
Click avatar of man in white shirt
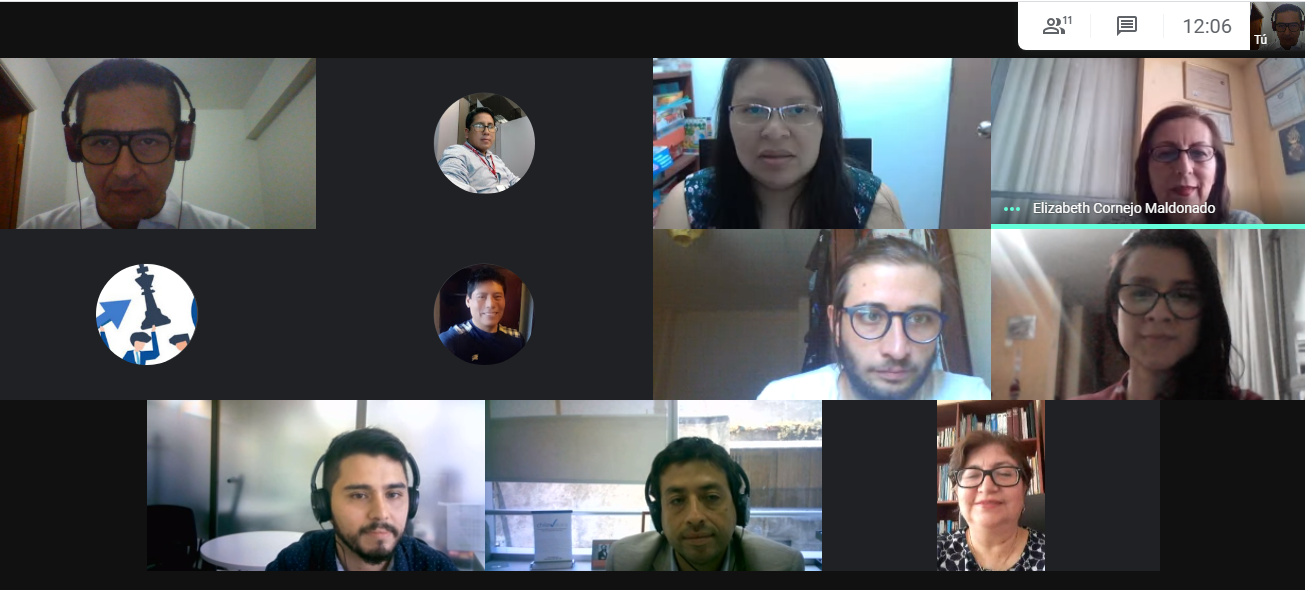coord(484,143)
